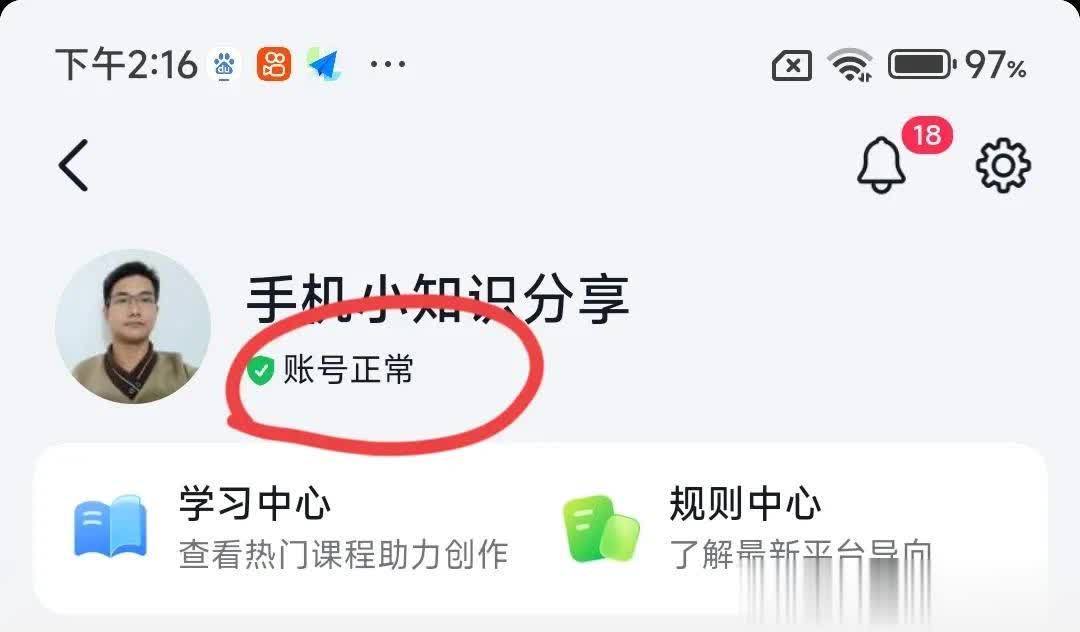Viewport: 1080px width, 632px height.
Task: Tap the battery indicator showing 97%
Action: (x=957, y=65)
